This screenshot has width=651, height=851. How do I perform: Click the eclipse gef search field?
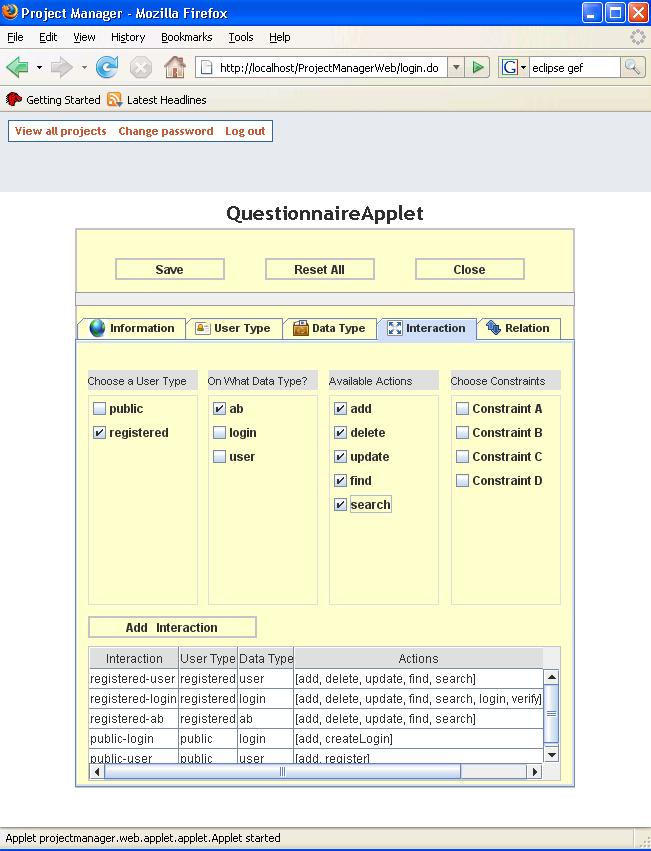pos(574,67)
